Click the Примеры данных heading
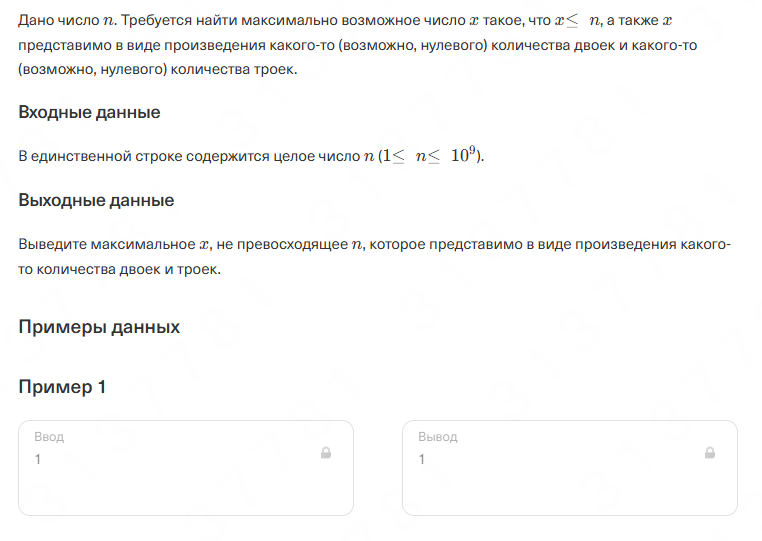The width and height of the screenshot is (762, 541). click(x=99, y=327)
